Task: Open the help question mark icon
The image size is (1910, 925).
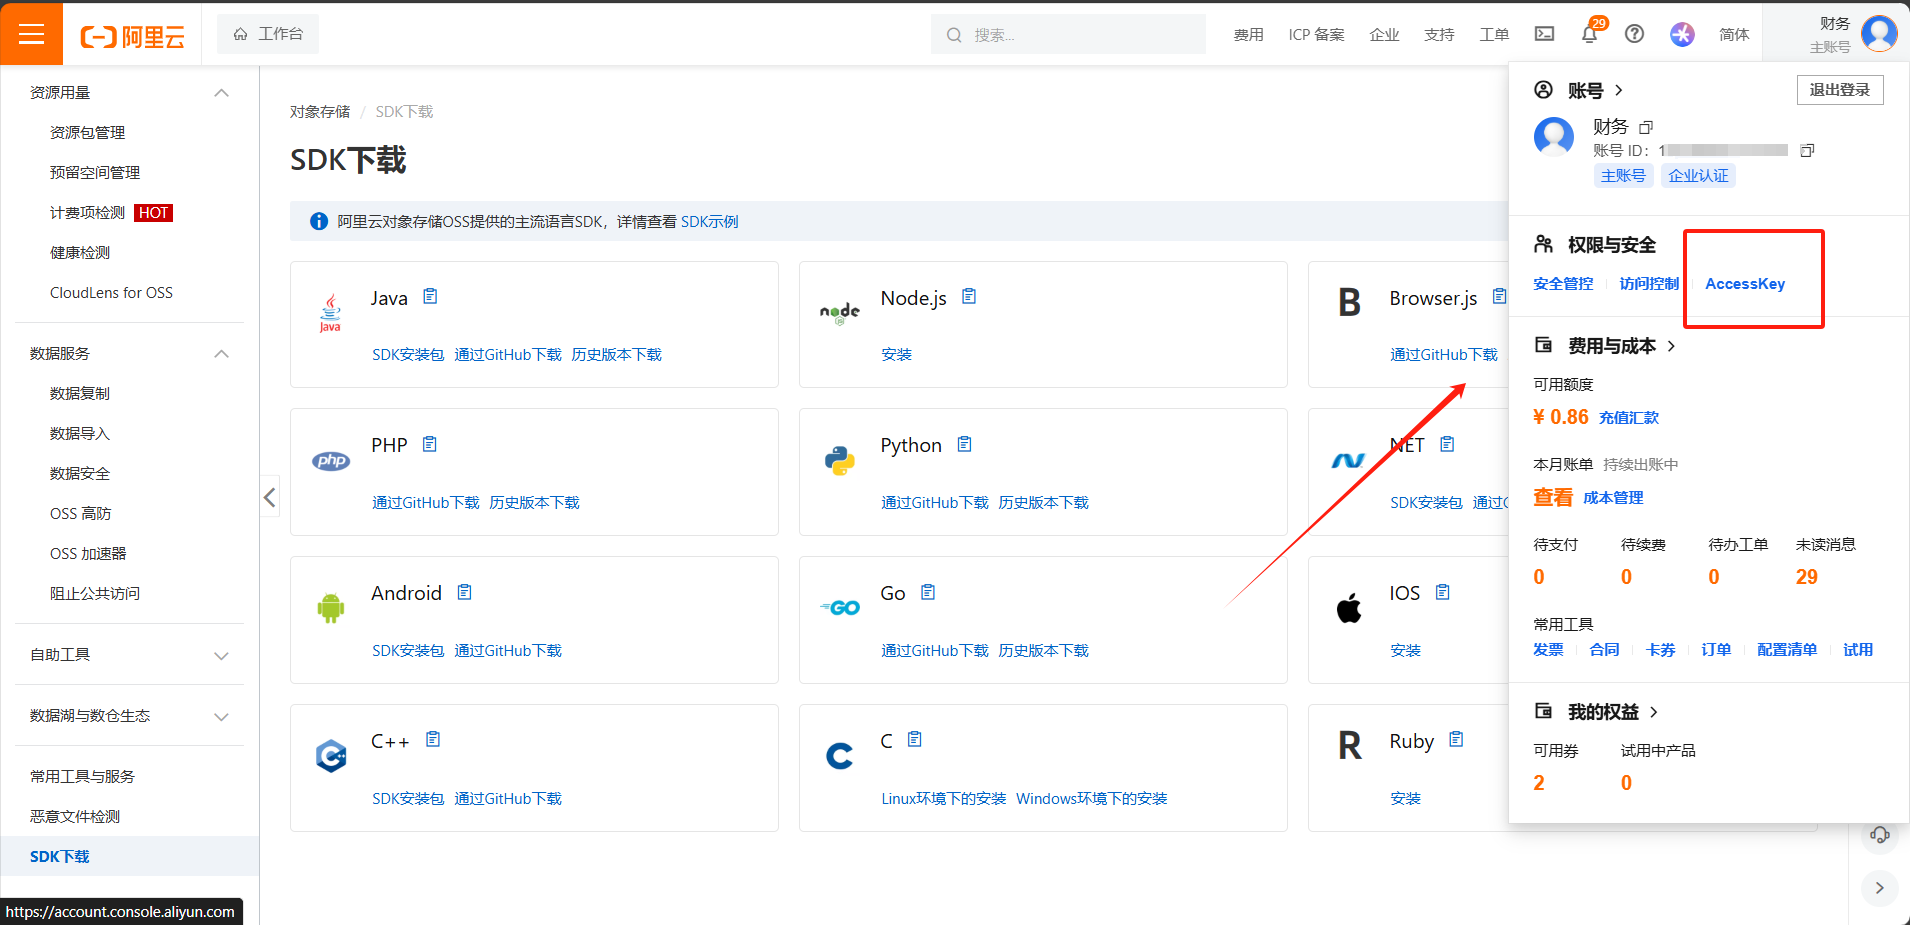Action: (1634, 34)
